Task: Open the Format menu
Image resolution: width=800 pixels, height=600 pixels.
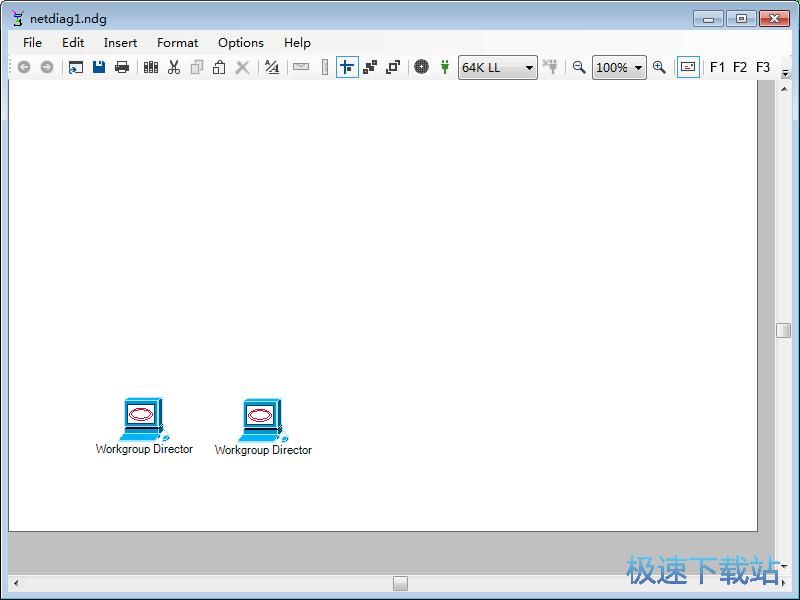Action: tap(178, 43)
